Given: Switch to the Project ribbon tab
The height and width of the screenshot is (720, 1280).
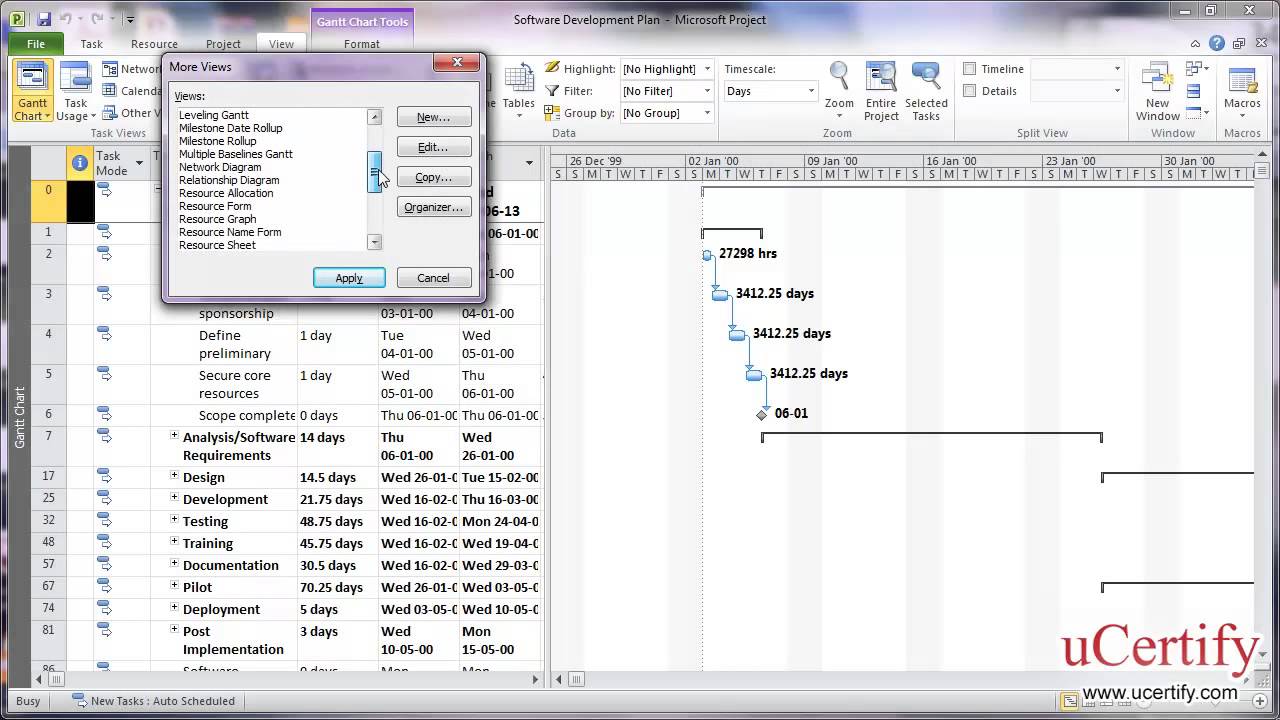Looking at the screenshot, I should [x=223, y=44].
